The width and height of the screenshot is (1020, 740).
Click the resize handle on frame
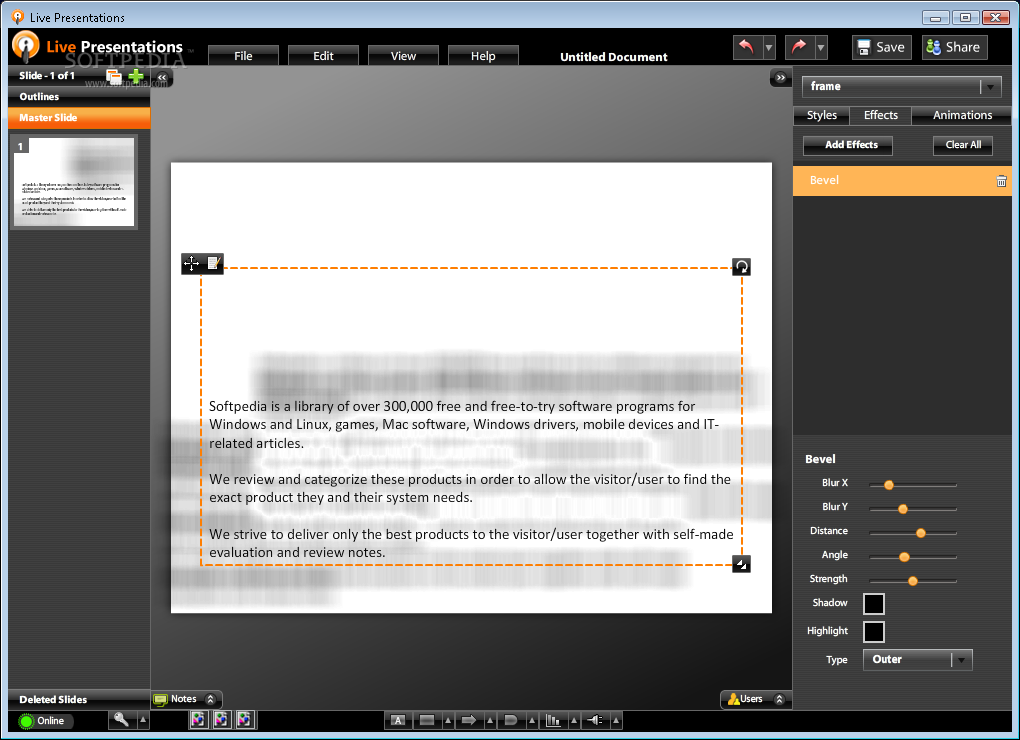click(x=742, y=564)
